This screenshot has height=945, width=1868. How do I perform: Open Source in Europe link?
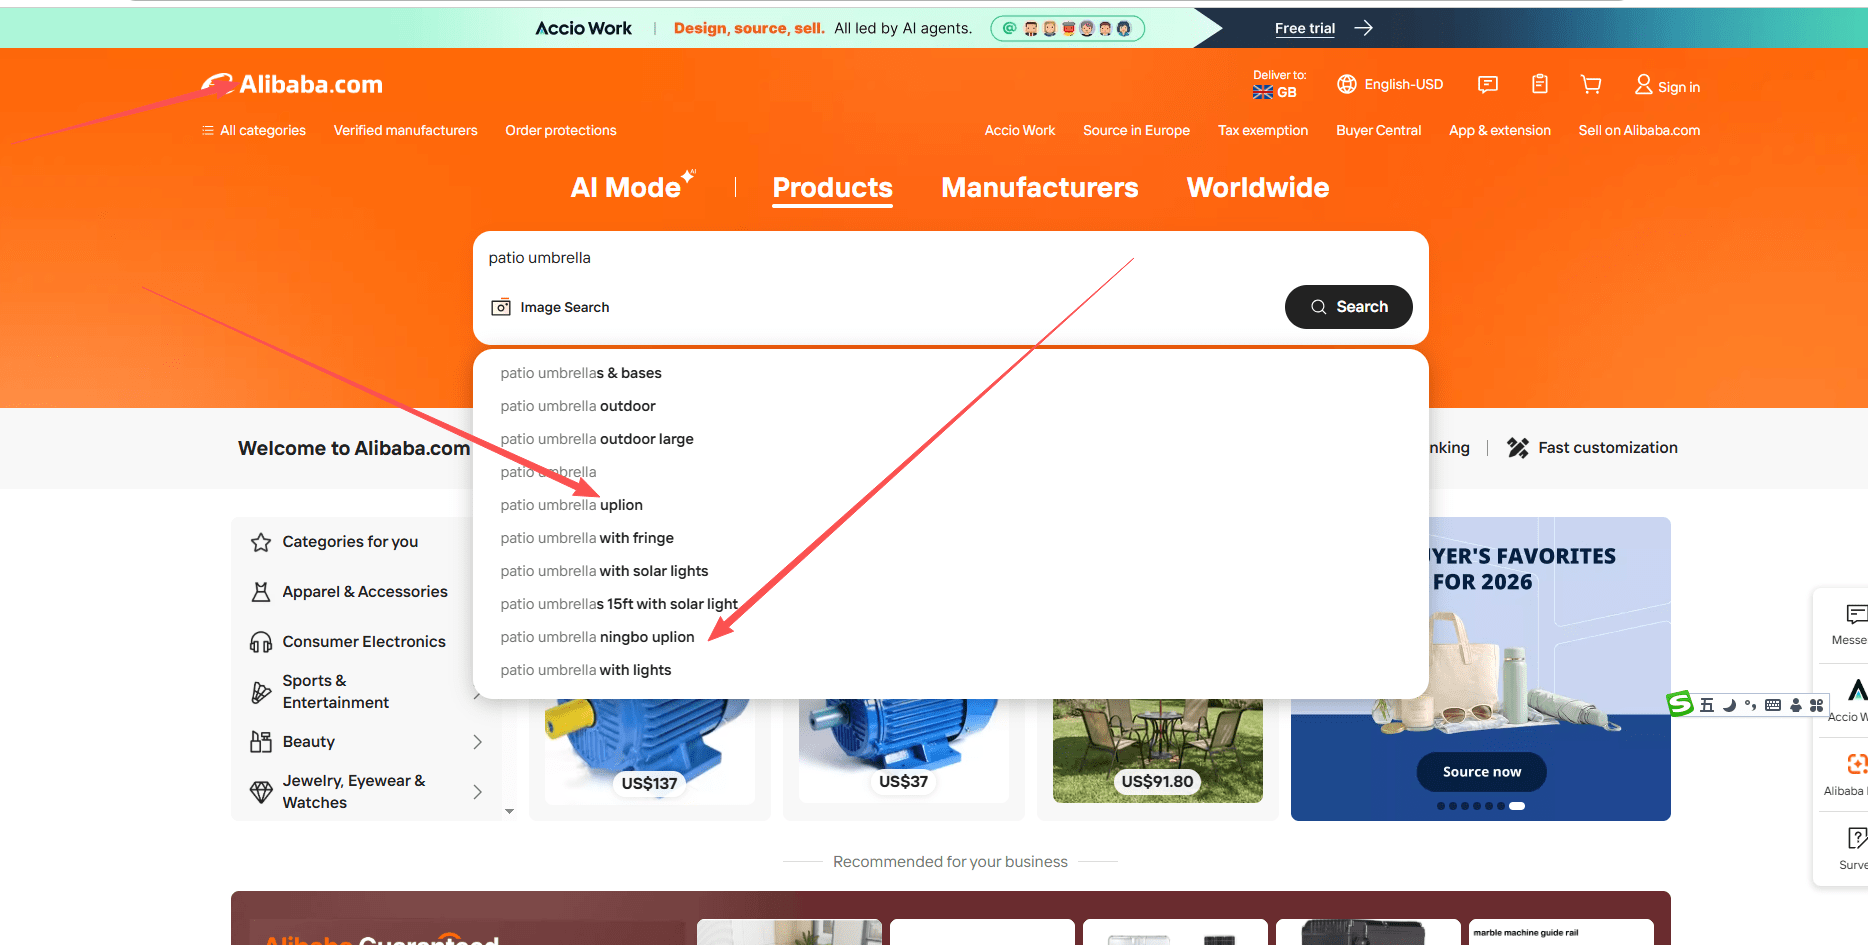coord(1136,130)
